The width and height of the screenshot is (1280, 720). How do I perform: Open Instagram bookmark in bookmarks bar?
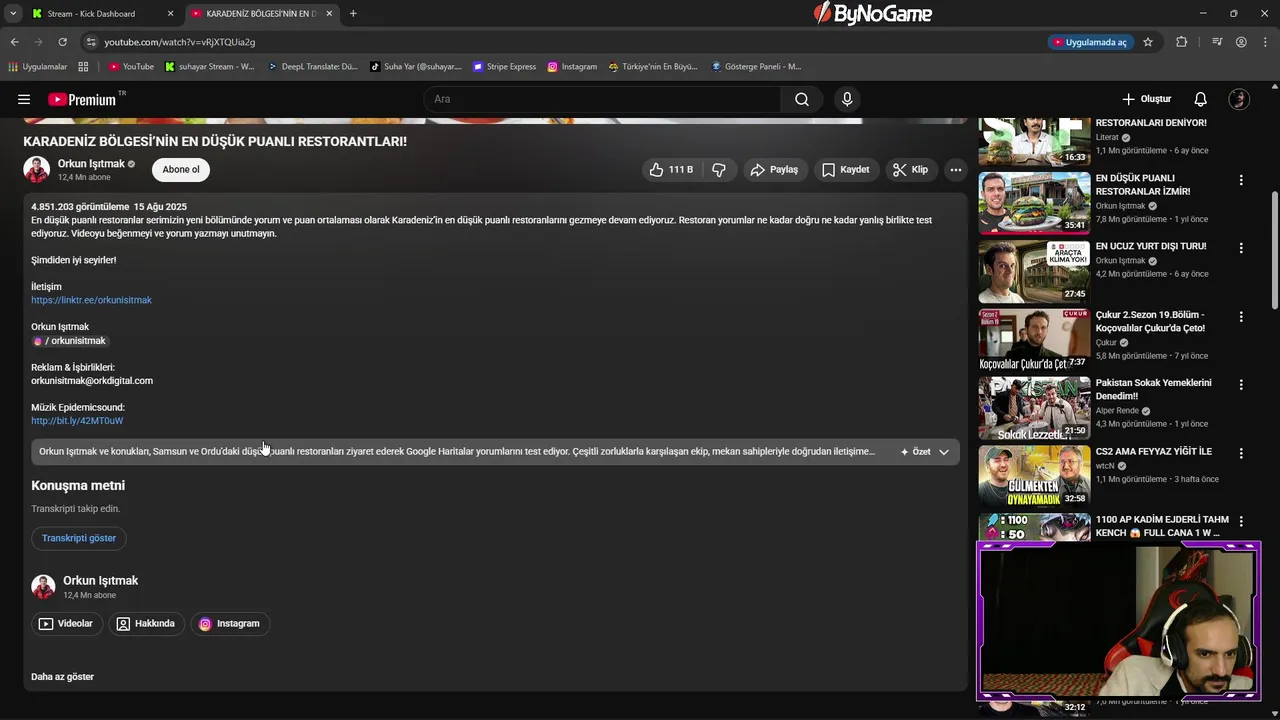(572, 67)
